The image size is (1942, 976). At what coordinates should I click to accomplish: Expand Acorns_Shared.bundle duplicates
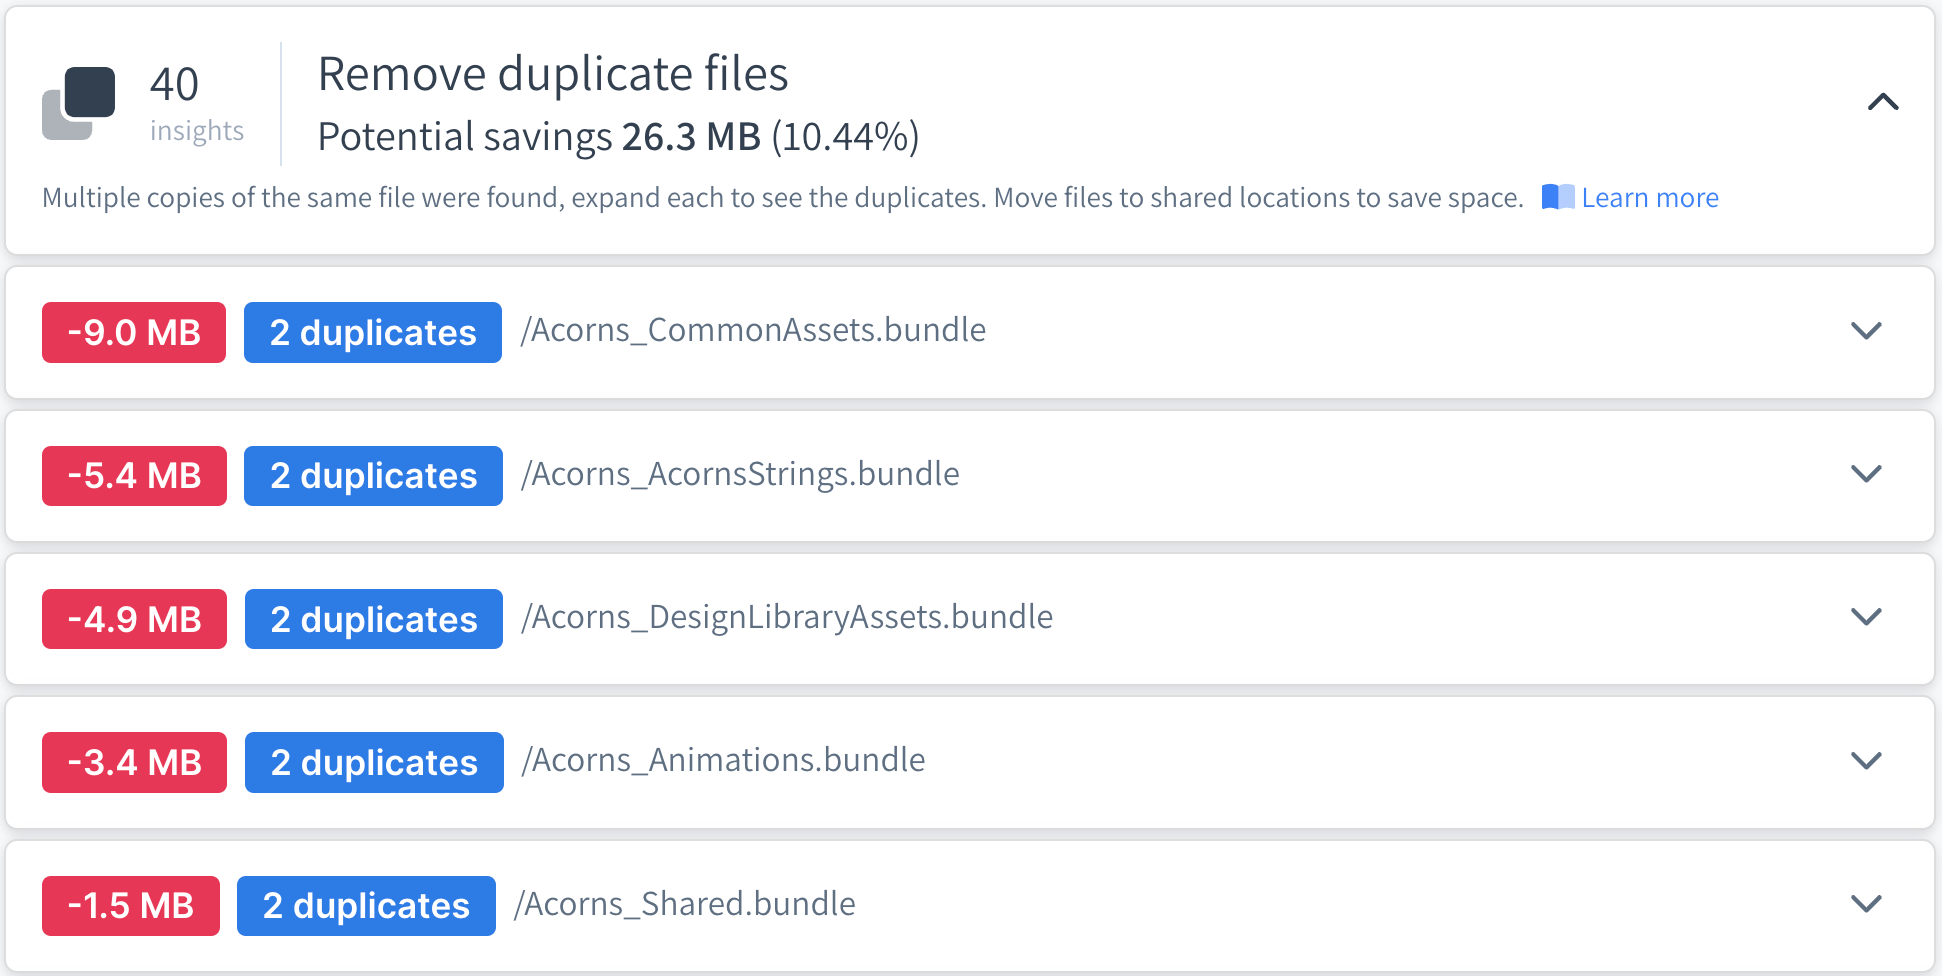pyautogui.click(x=1866, y=905)
